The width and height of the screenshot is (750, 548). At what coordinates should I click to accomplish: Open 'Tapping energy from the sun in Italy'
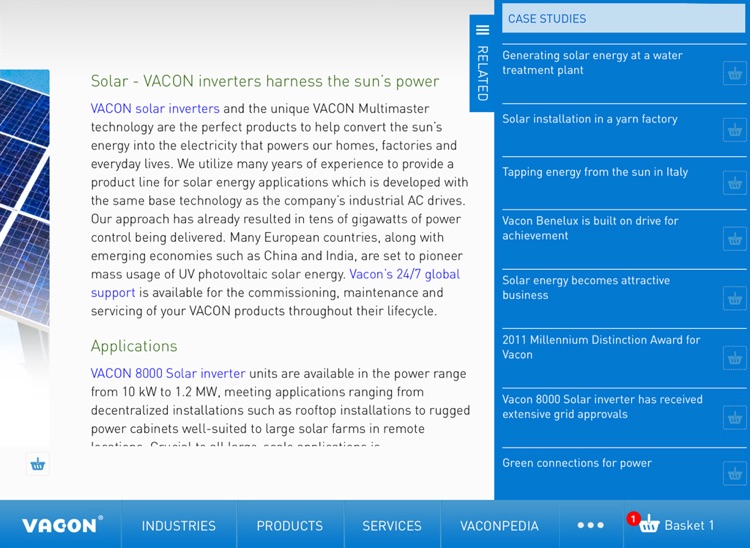point(595,172)
